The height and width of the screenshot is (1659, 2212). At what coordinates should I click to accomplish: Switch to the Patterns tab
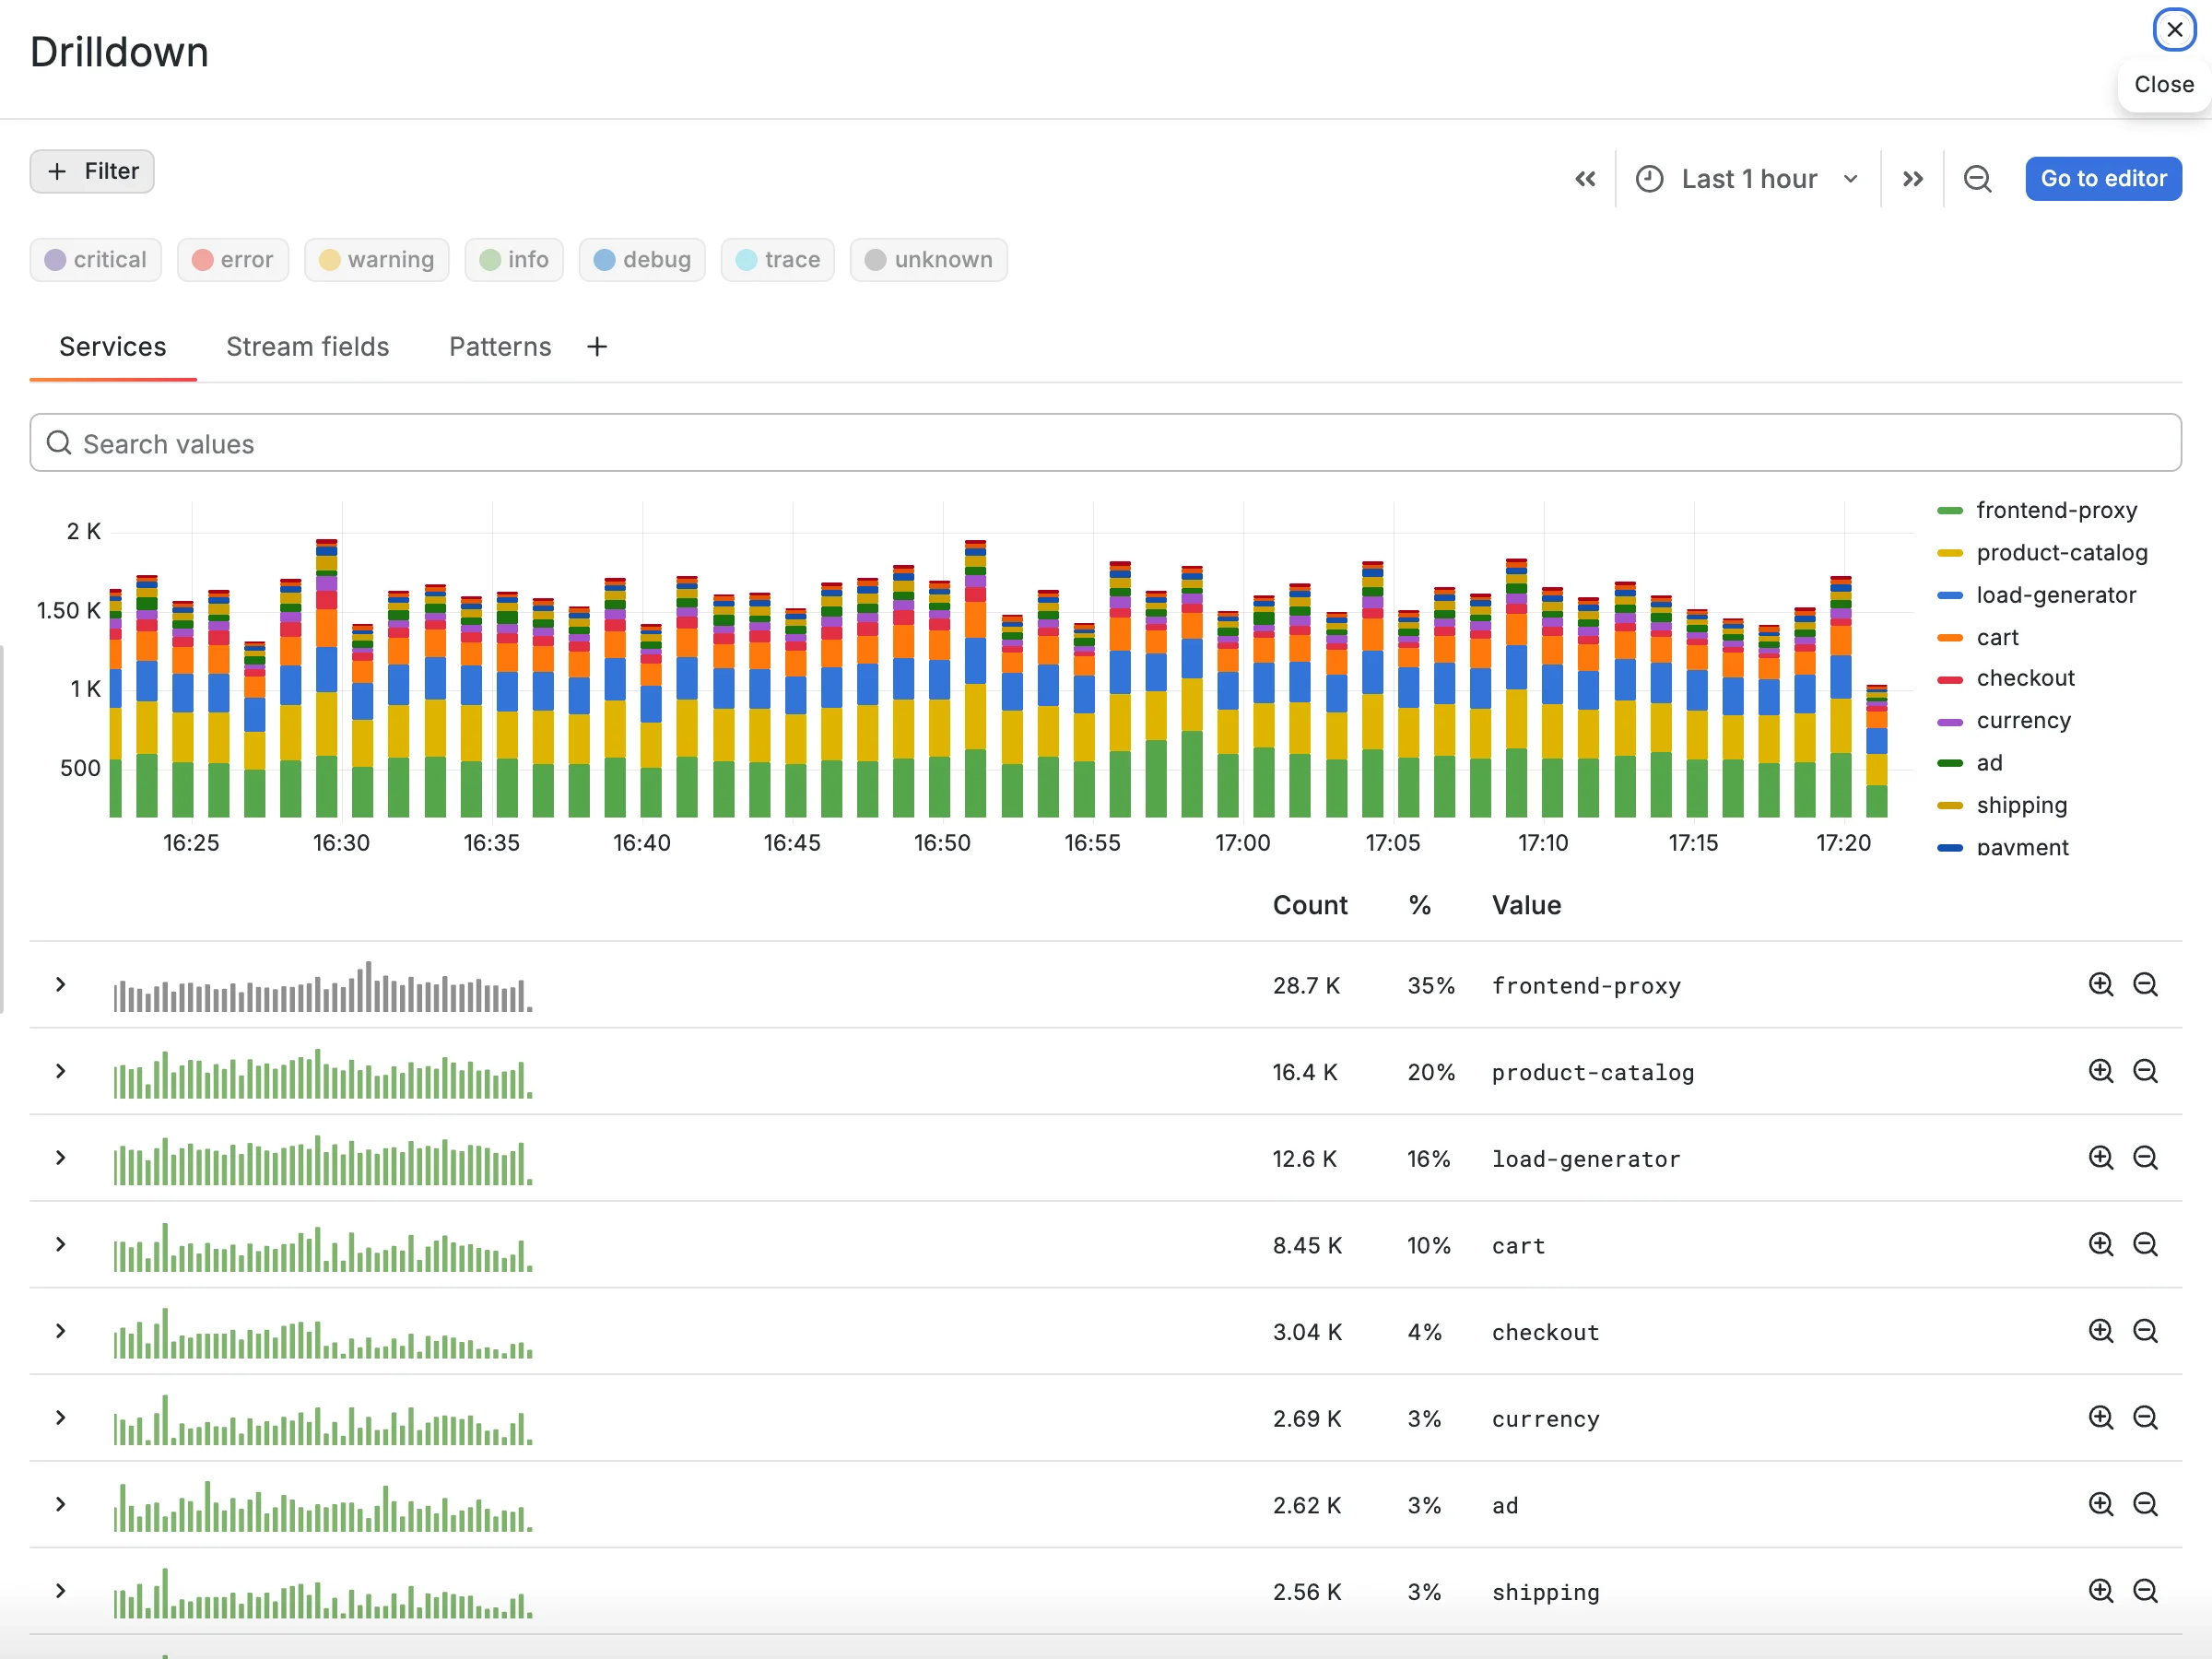500,346
